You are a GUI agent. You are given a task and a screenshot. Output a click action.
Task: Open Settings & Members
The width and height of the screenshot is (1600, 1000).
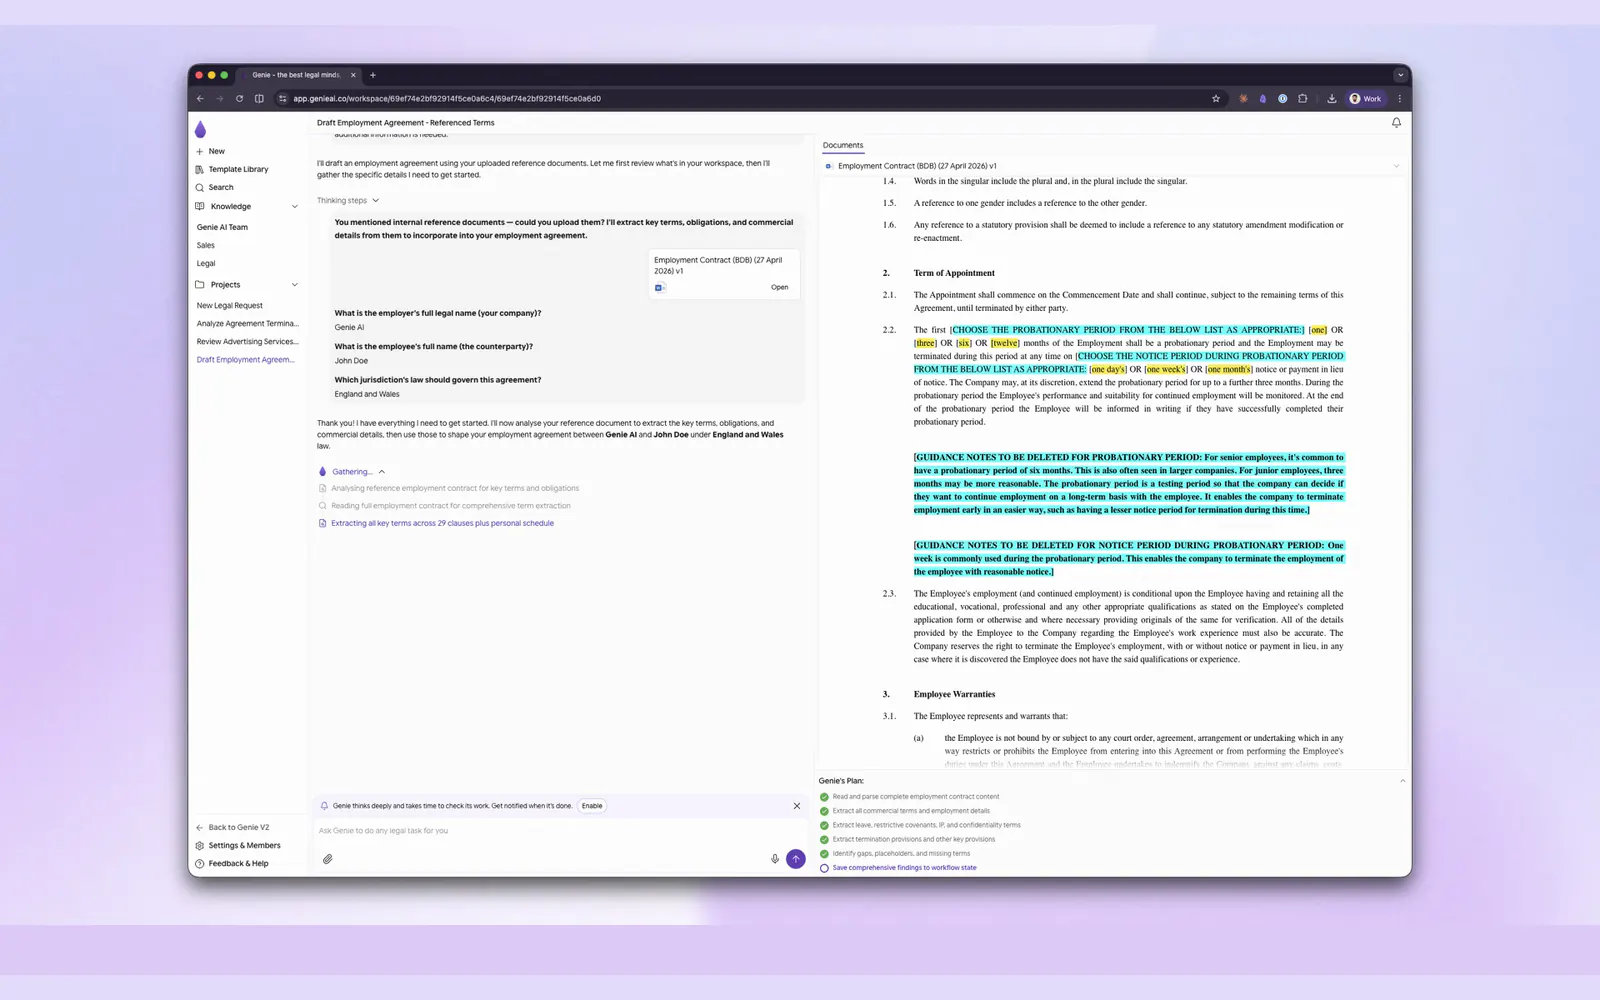pos(237,845)
